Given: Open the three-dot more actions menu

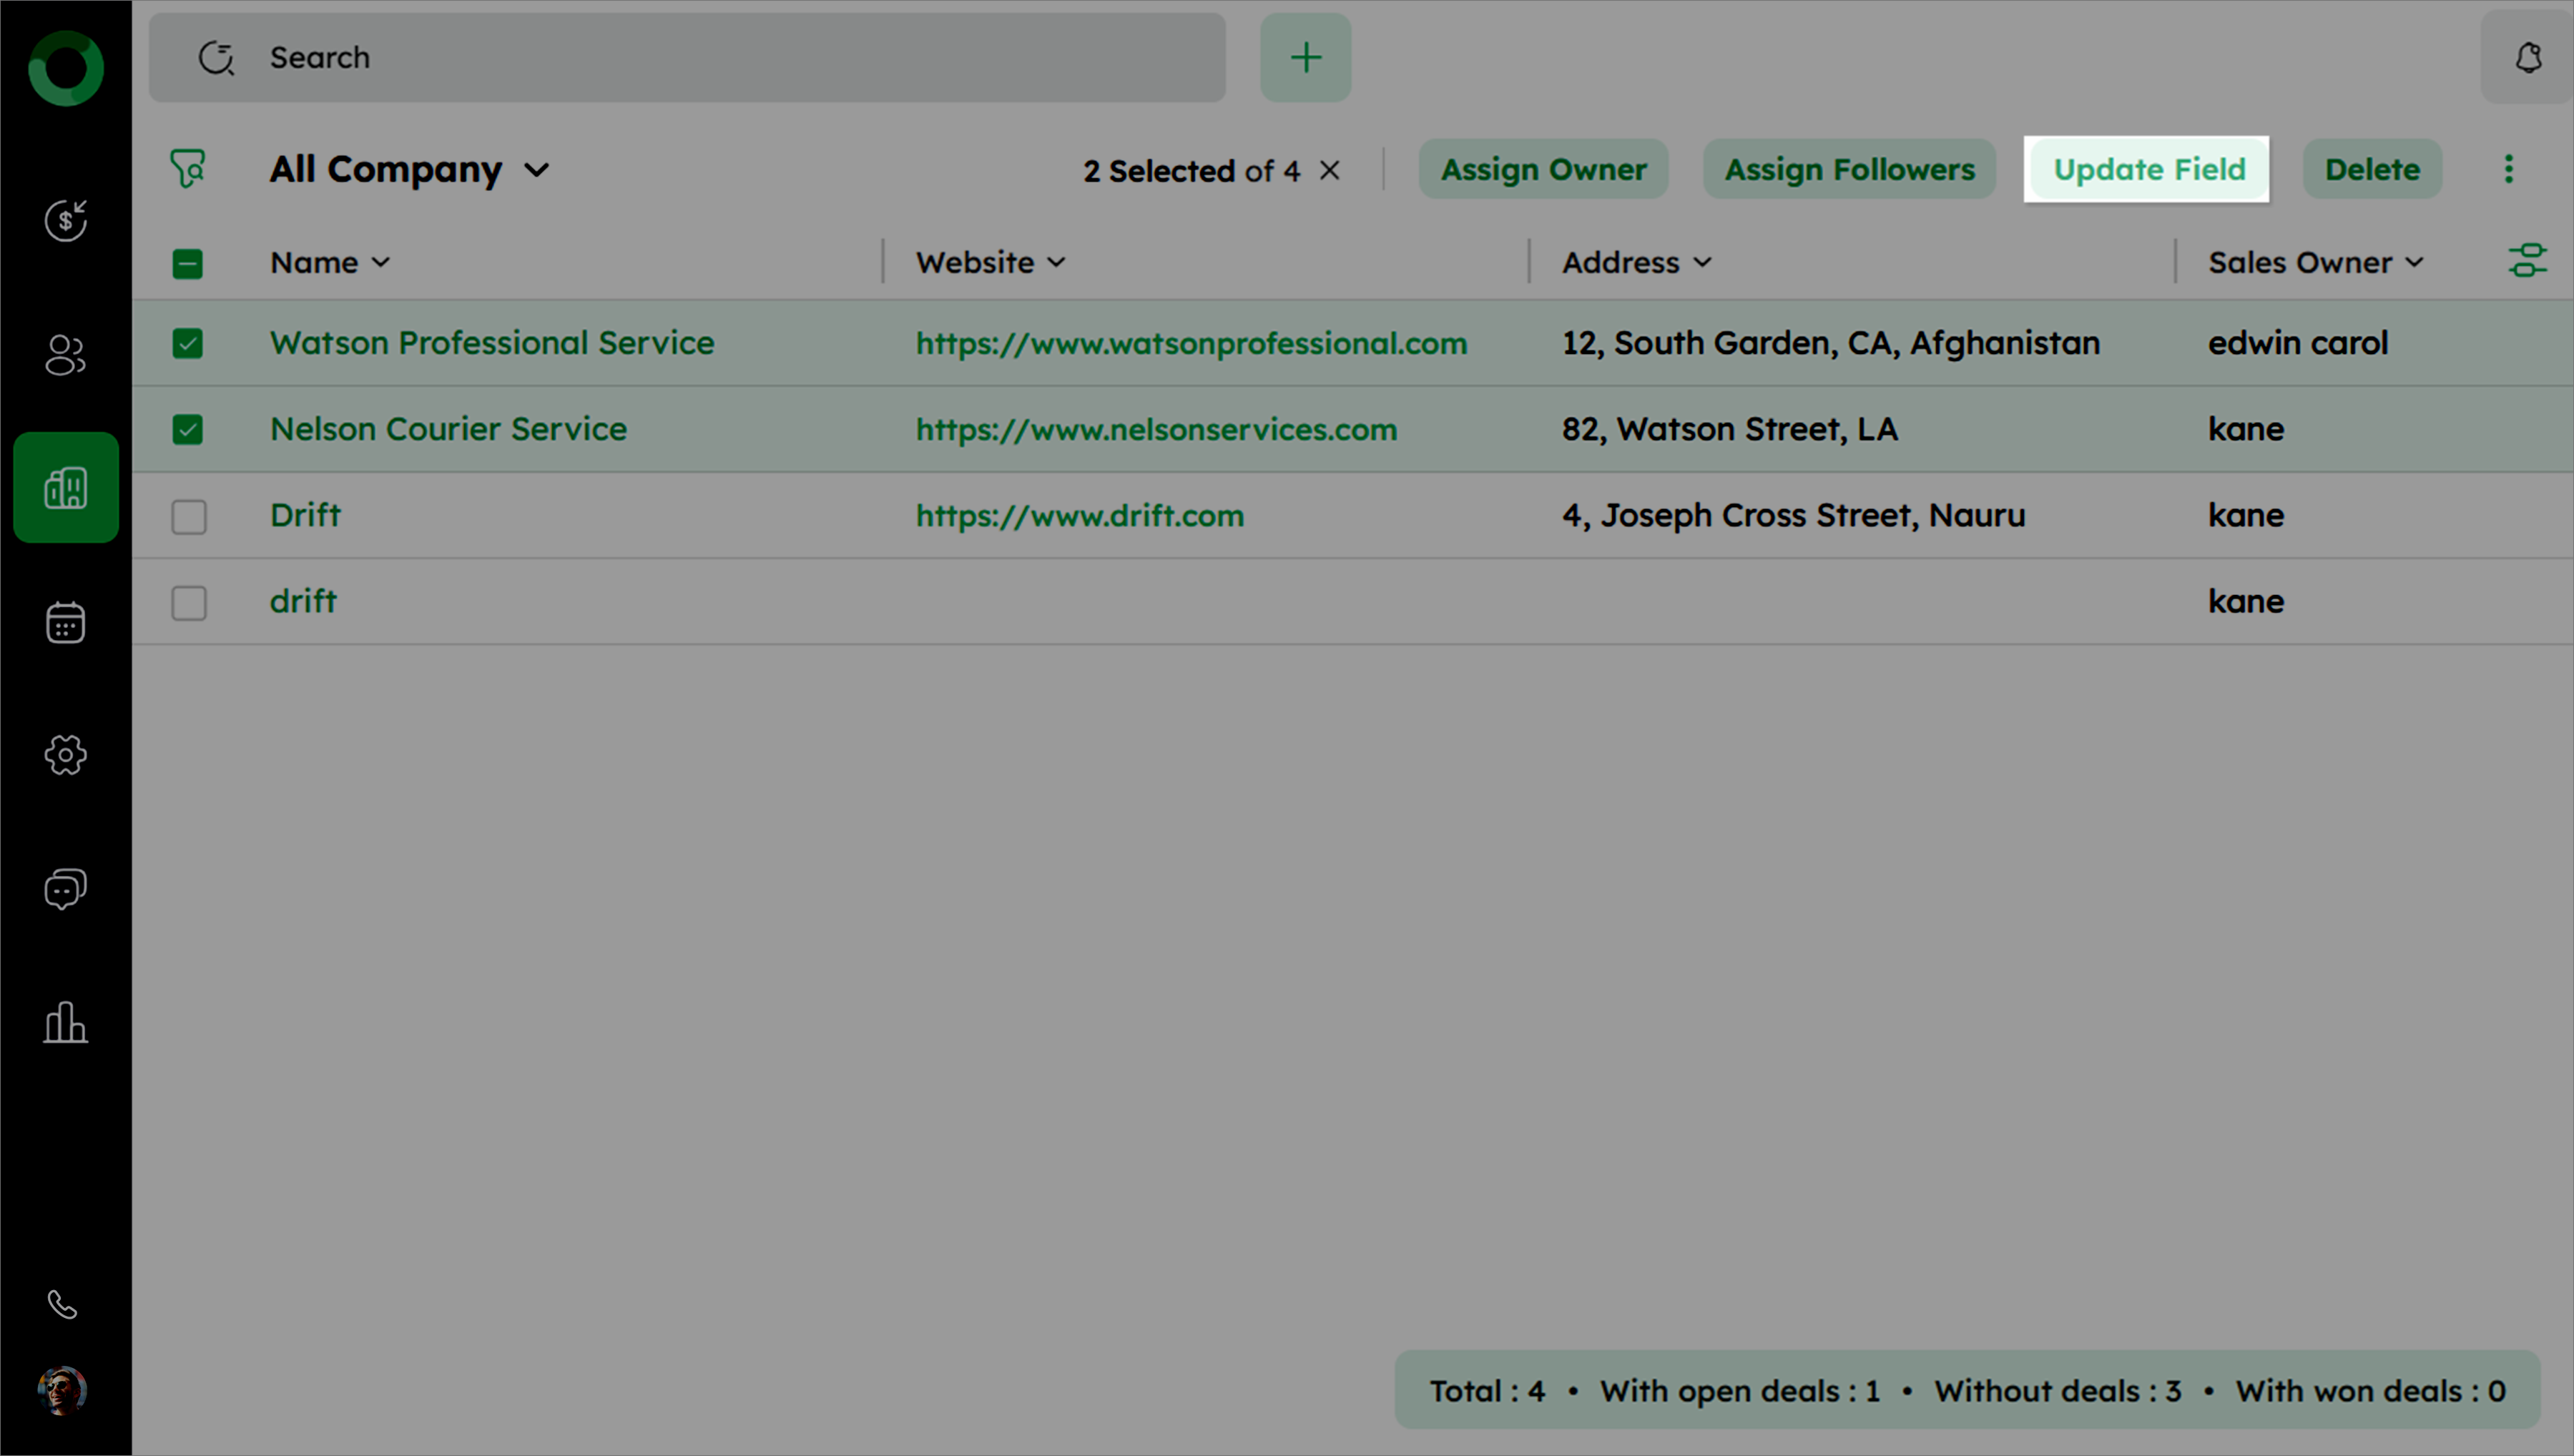Looking at the screenshot, I should pos(2508,169).
